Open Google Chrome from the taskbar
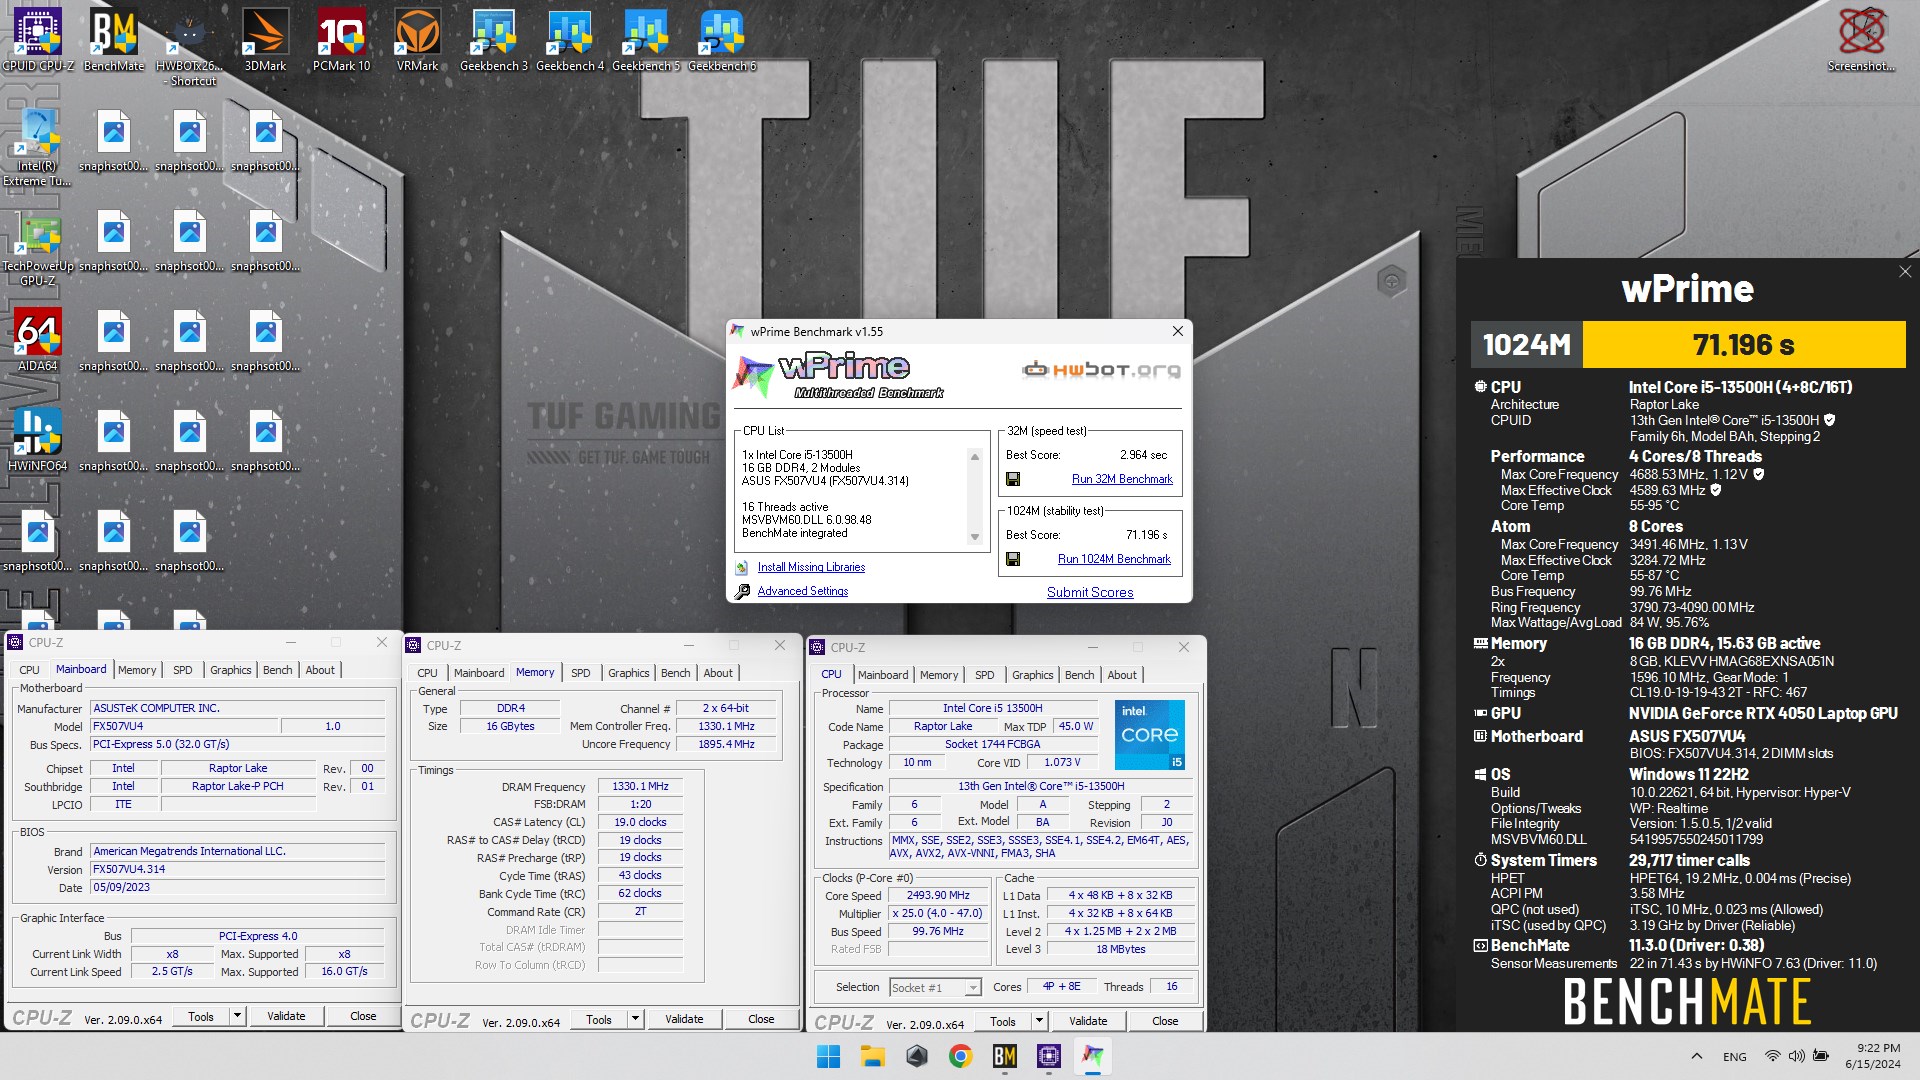Image resolution: width=1920 pixels, height=1080 pixels. (960, 1056)
